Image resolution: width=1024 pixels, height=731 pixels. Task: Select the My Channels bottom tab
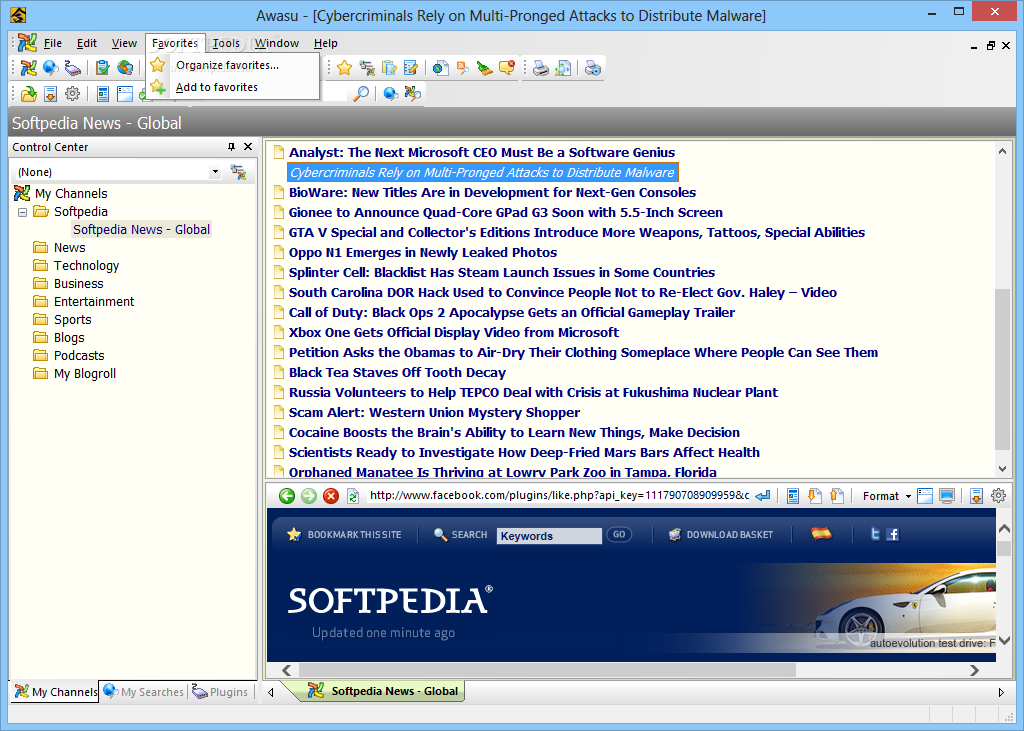click(56, 691)
